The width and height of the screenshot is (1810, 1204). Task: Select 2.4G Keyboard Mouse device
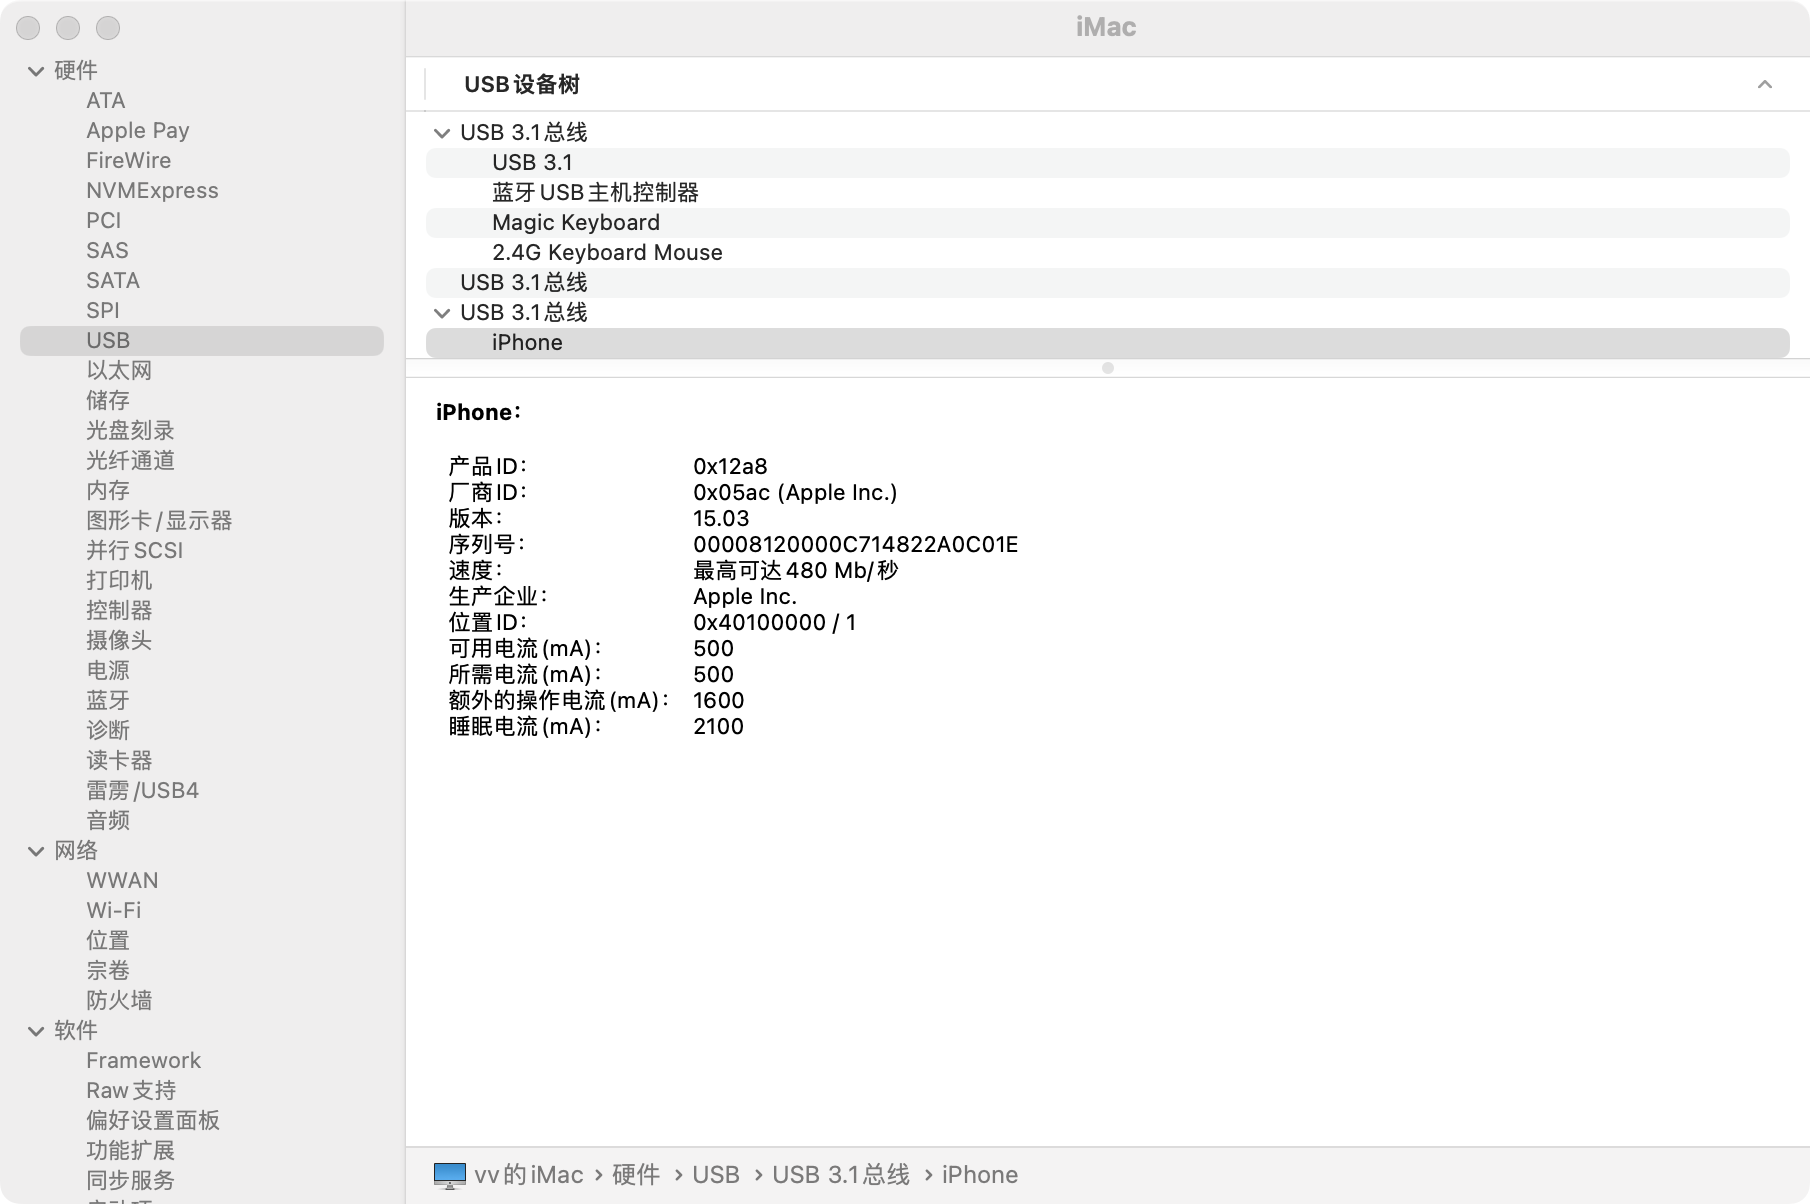tap(1108, 253)
